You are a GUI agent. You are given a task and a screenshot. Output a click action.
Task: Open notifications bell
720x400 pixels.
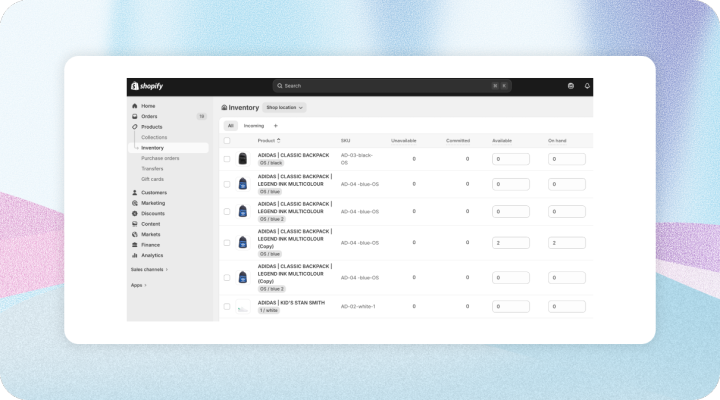pyautogui.click(x=587, y=86)
